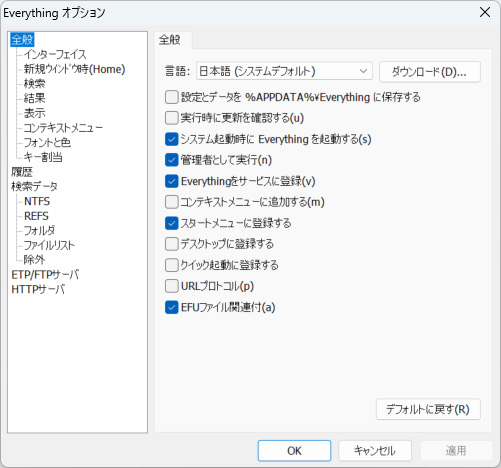Screen dimensions: 501x468
Task: Open the HTTPサーバ settings page
Action: click(x=38, y=289)
